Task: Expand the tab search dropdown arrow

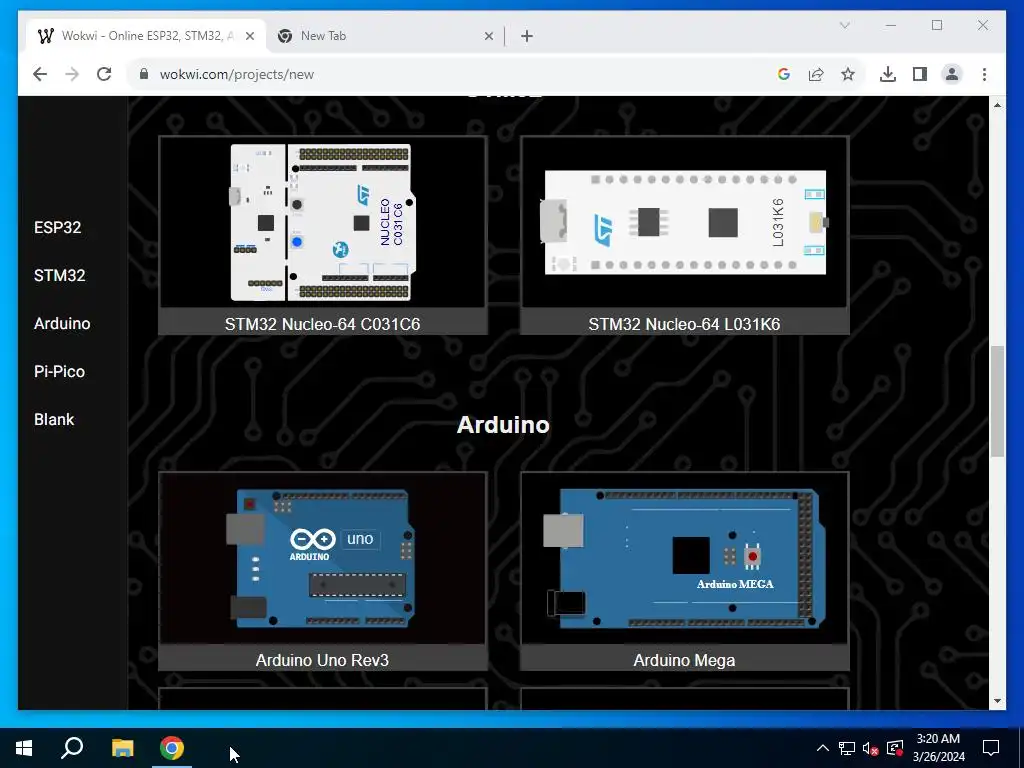Action: click(x=844, y=25)
